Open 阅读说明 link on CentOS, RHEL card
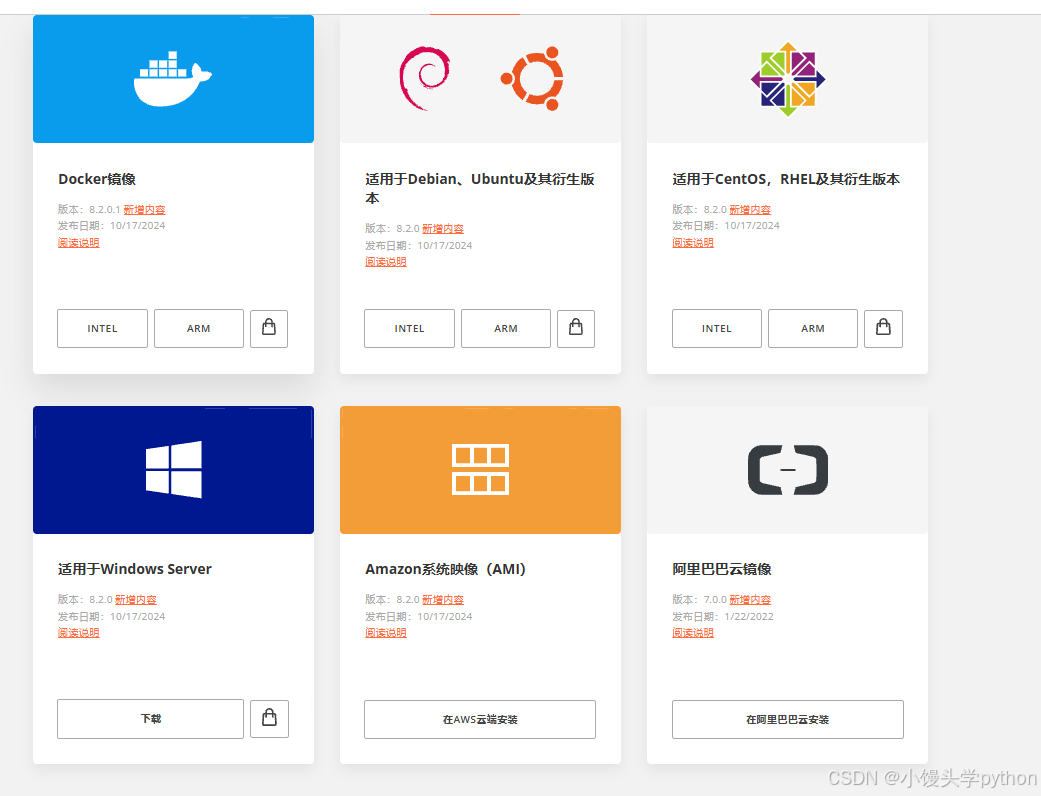The height and width of the screenshot is (796, 1041). [x=693, y=242]
